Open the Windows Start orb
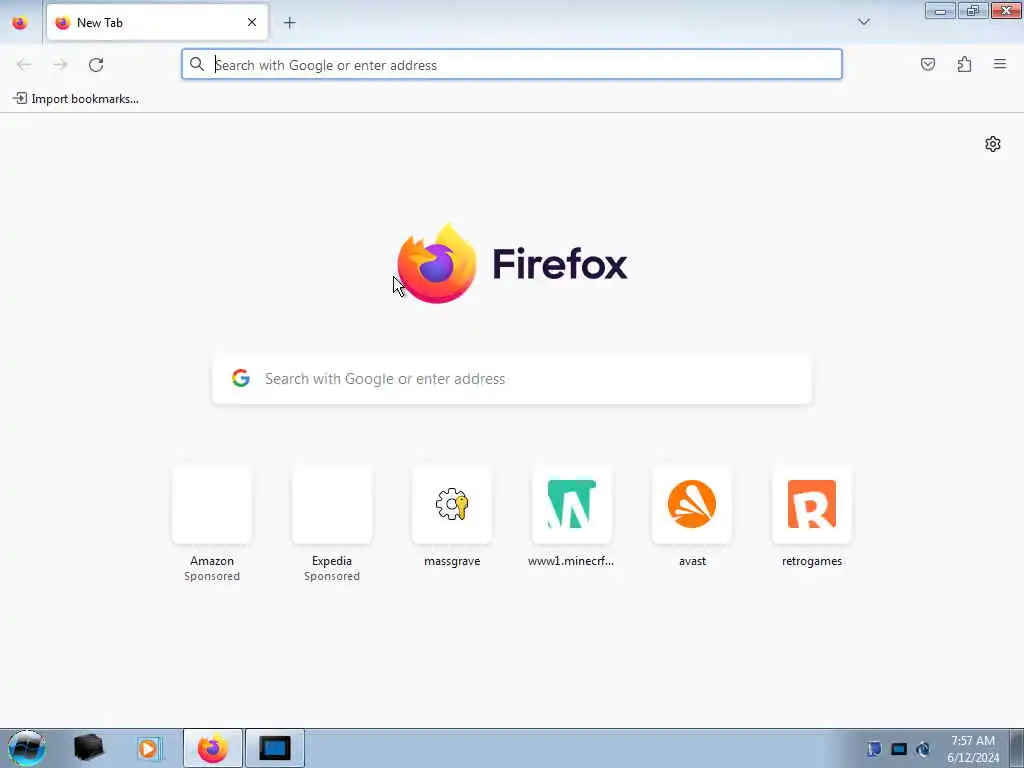Screen dimensions: 1024x768 click(26, 748)
